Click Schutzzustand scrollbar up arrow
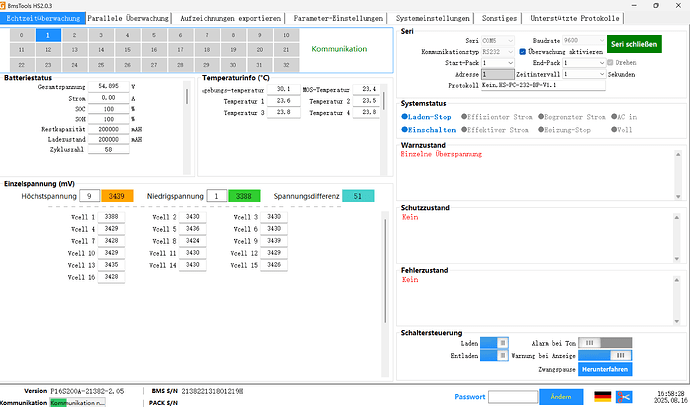Screen dimensions: 690x407 678,217
